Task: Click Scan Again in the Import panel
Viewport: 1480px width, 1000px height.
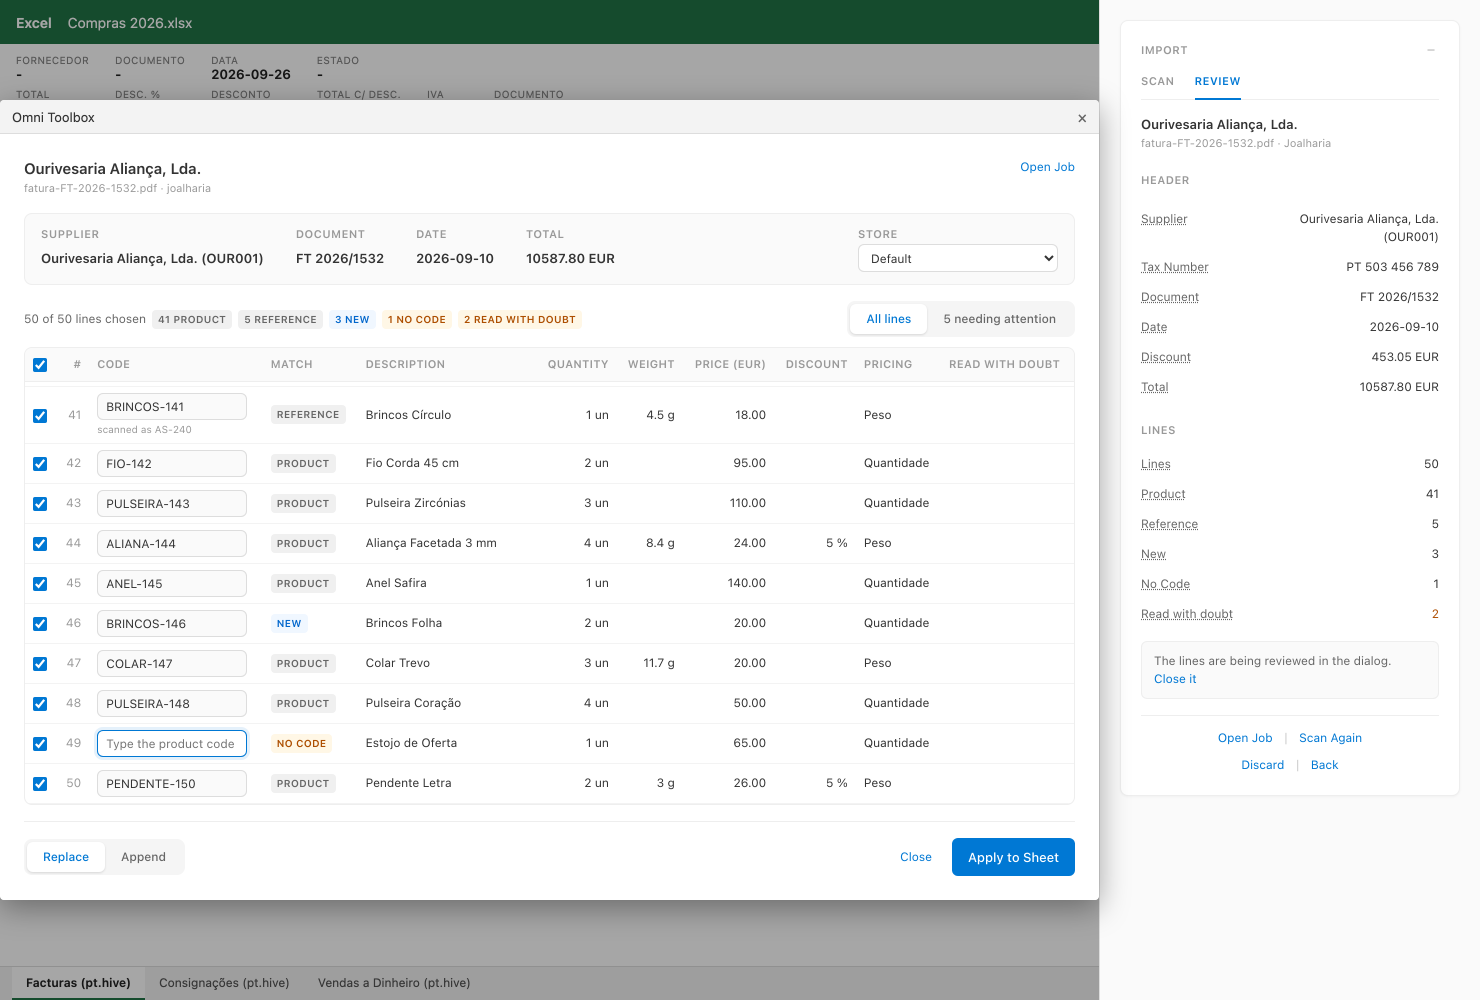Action: [1330, 738]
